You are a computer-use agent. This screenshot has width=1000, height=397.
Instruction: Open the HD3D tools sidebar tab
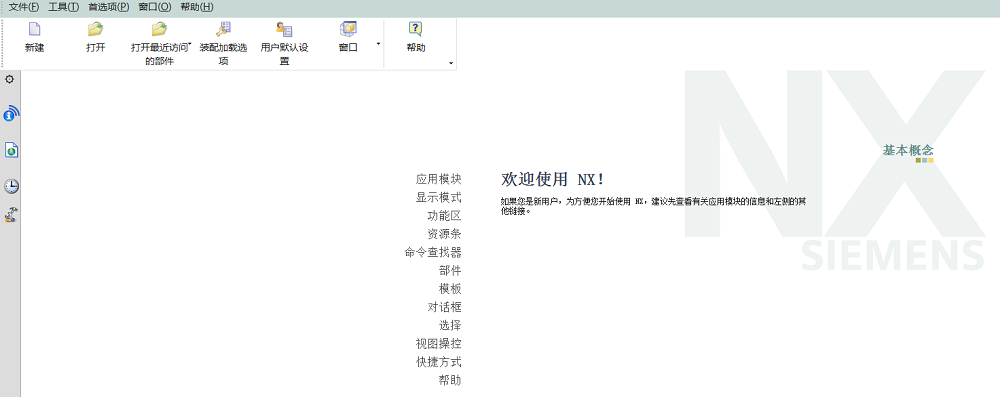(11, 114)
